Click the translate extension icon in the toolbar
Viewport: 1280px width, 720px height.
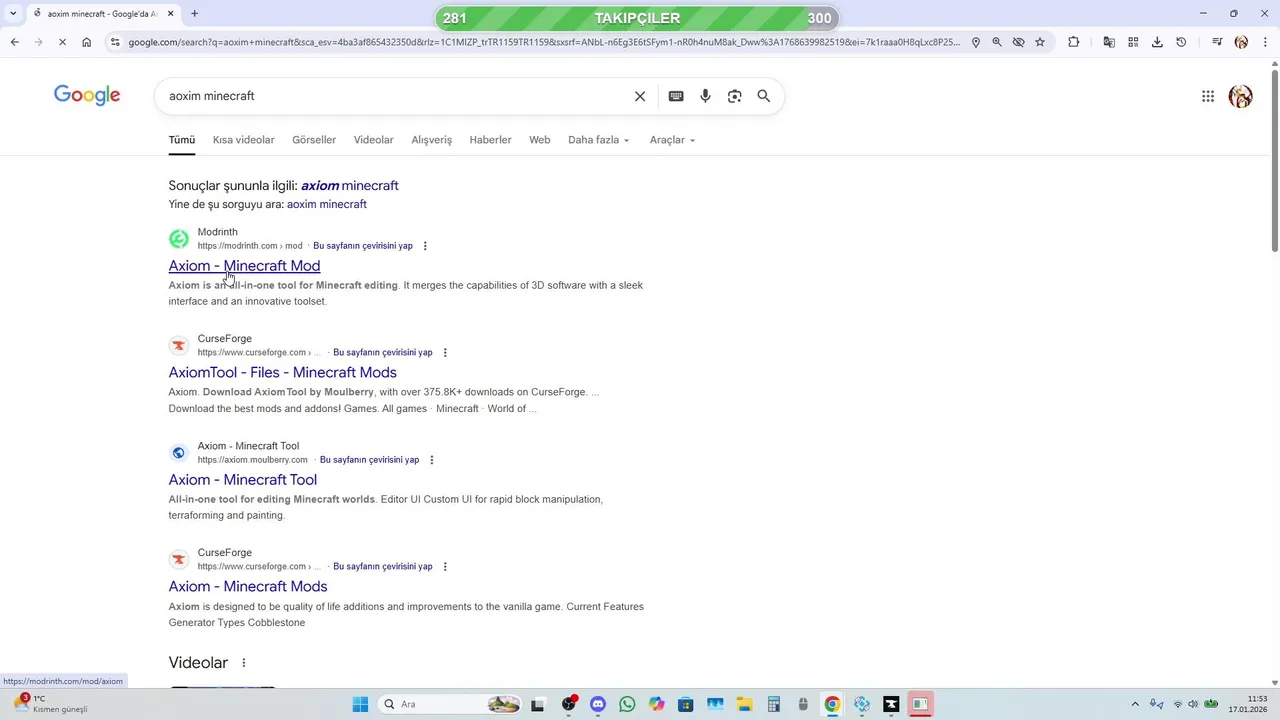coord(1109,42)
